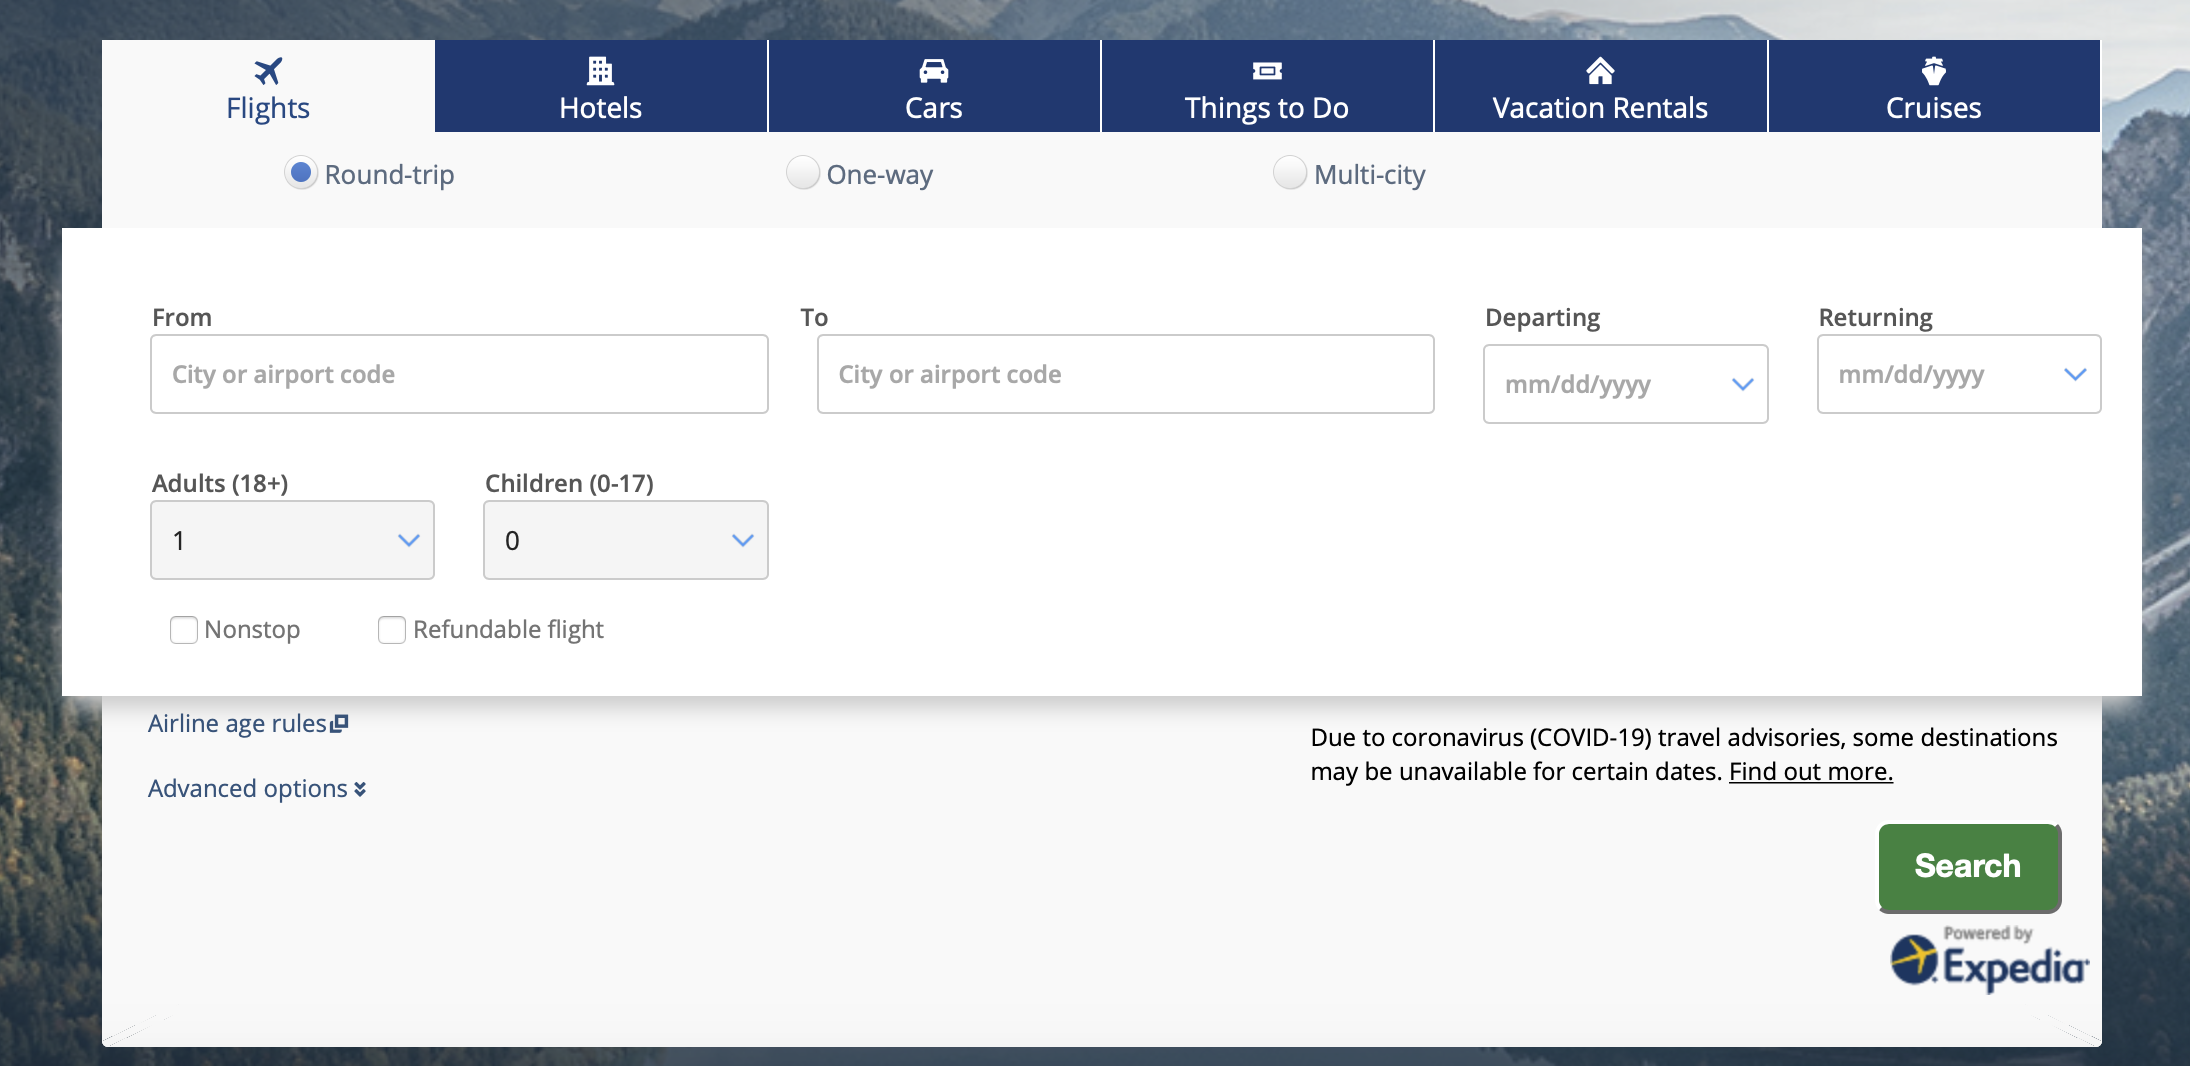Click the Nonstop label text
2190x1066 pixels.
(252, 630)
